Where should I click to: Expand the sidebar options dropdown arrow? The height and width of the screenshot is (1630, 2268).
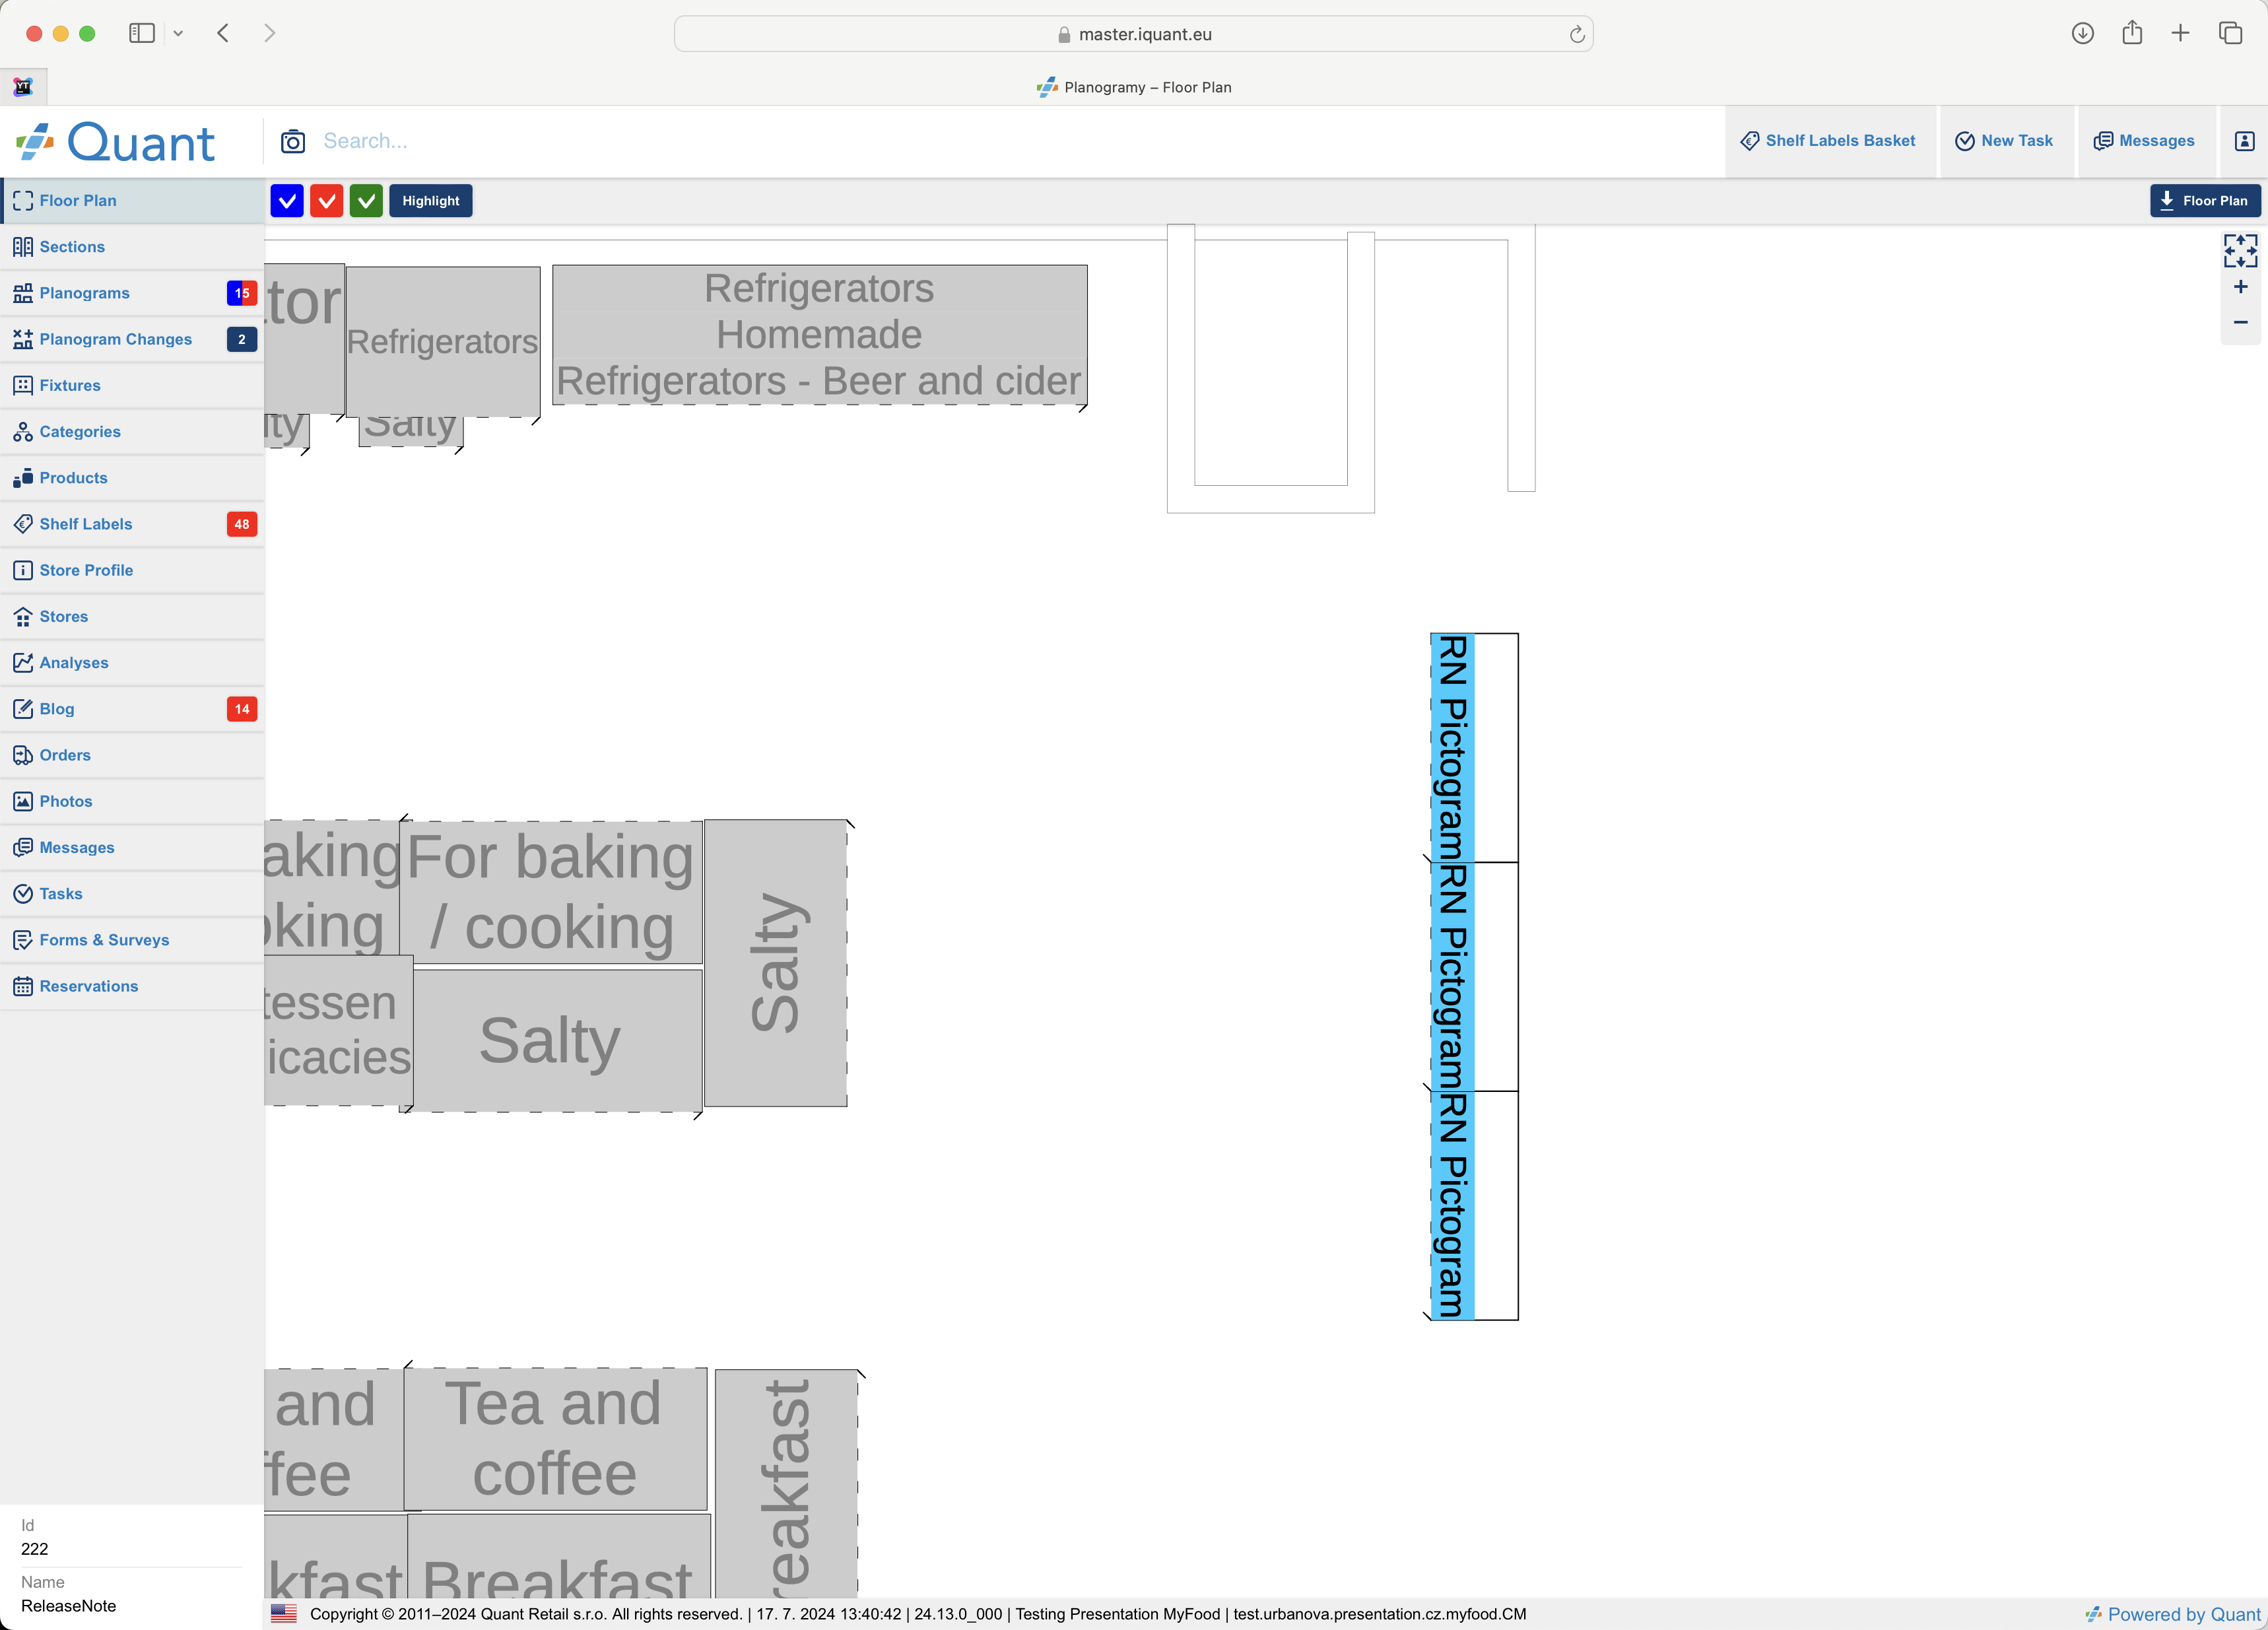point(178,33)
